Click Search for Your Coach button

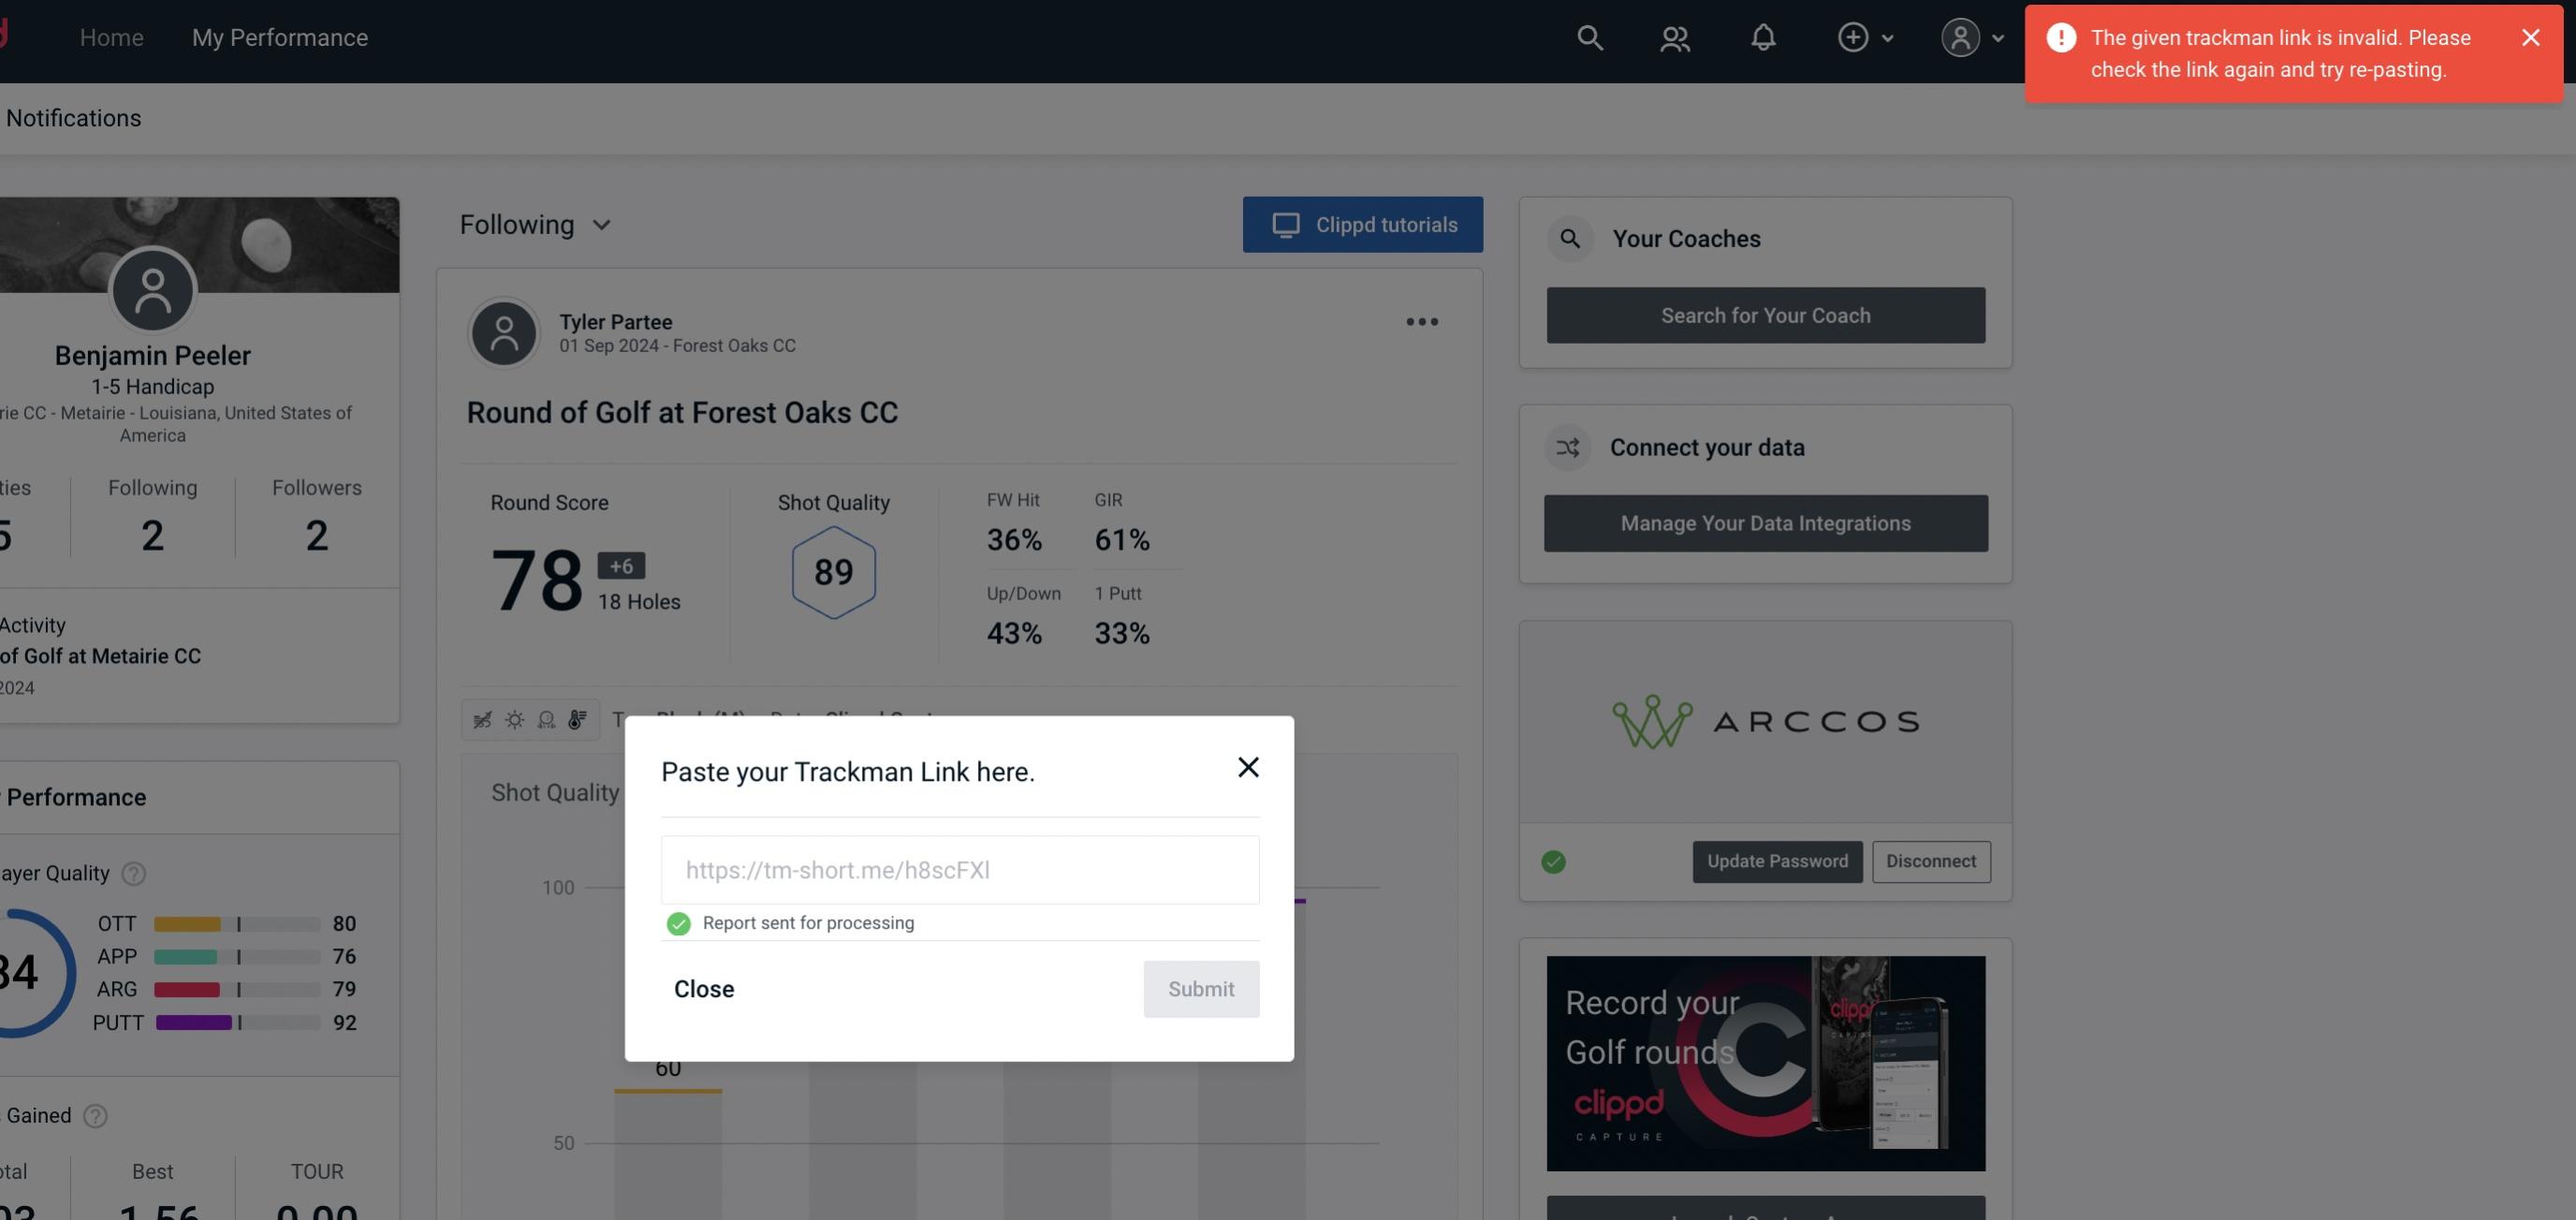[x=1766, y=314]
